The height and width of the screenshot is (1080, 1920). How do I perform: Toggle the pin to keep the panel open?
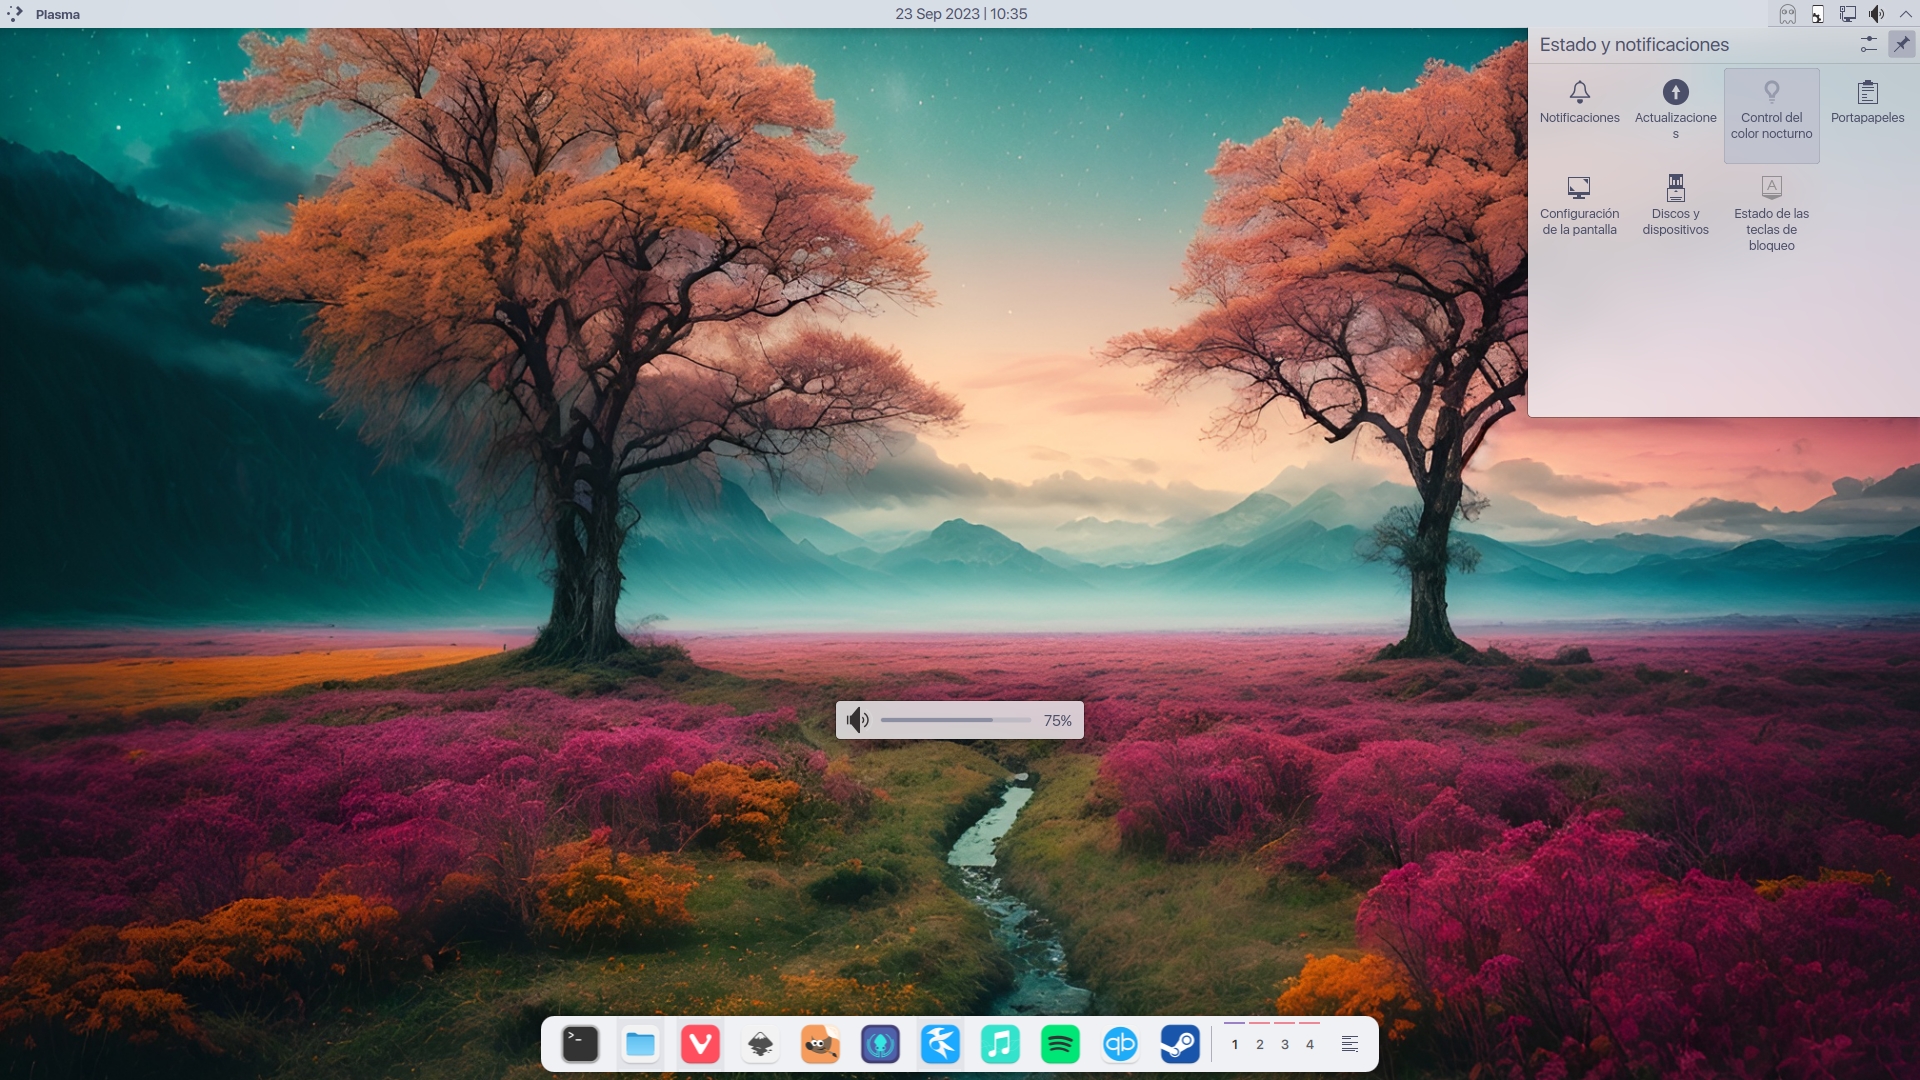point(1901,44)
